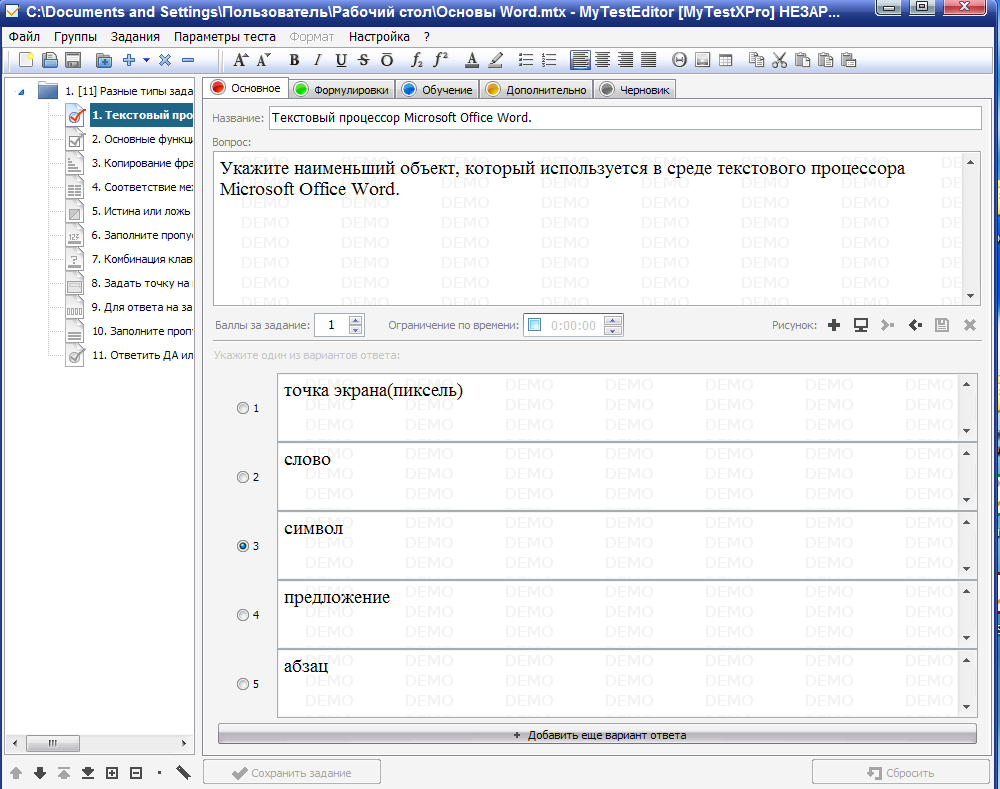Switch to the Дополнительно tab
The width and height of the screenshot is (1000, 789).
point(537,90)
